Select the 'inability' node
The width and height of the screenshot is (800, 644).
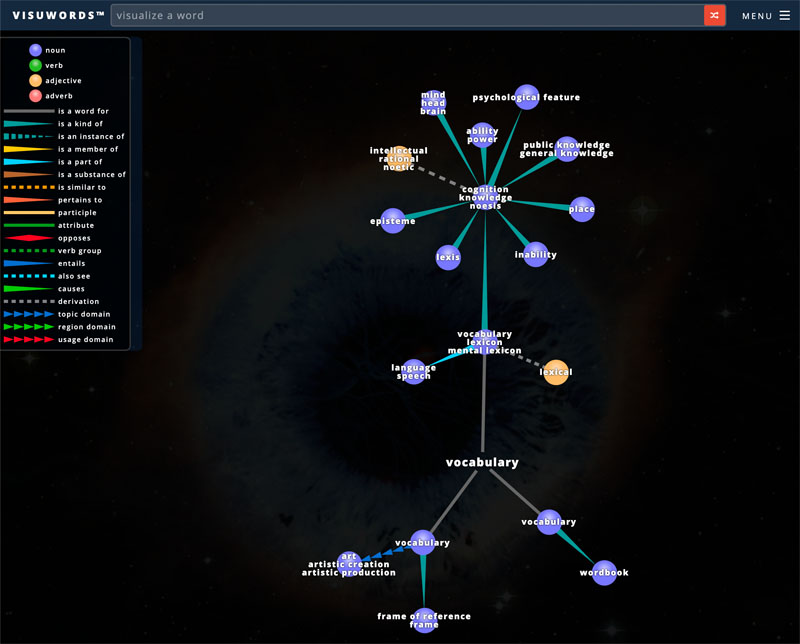[536, 254]
